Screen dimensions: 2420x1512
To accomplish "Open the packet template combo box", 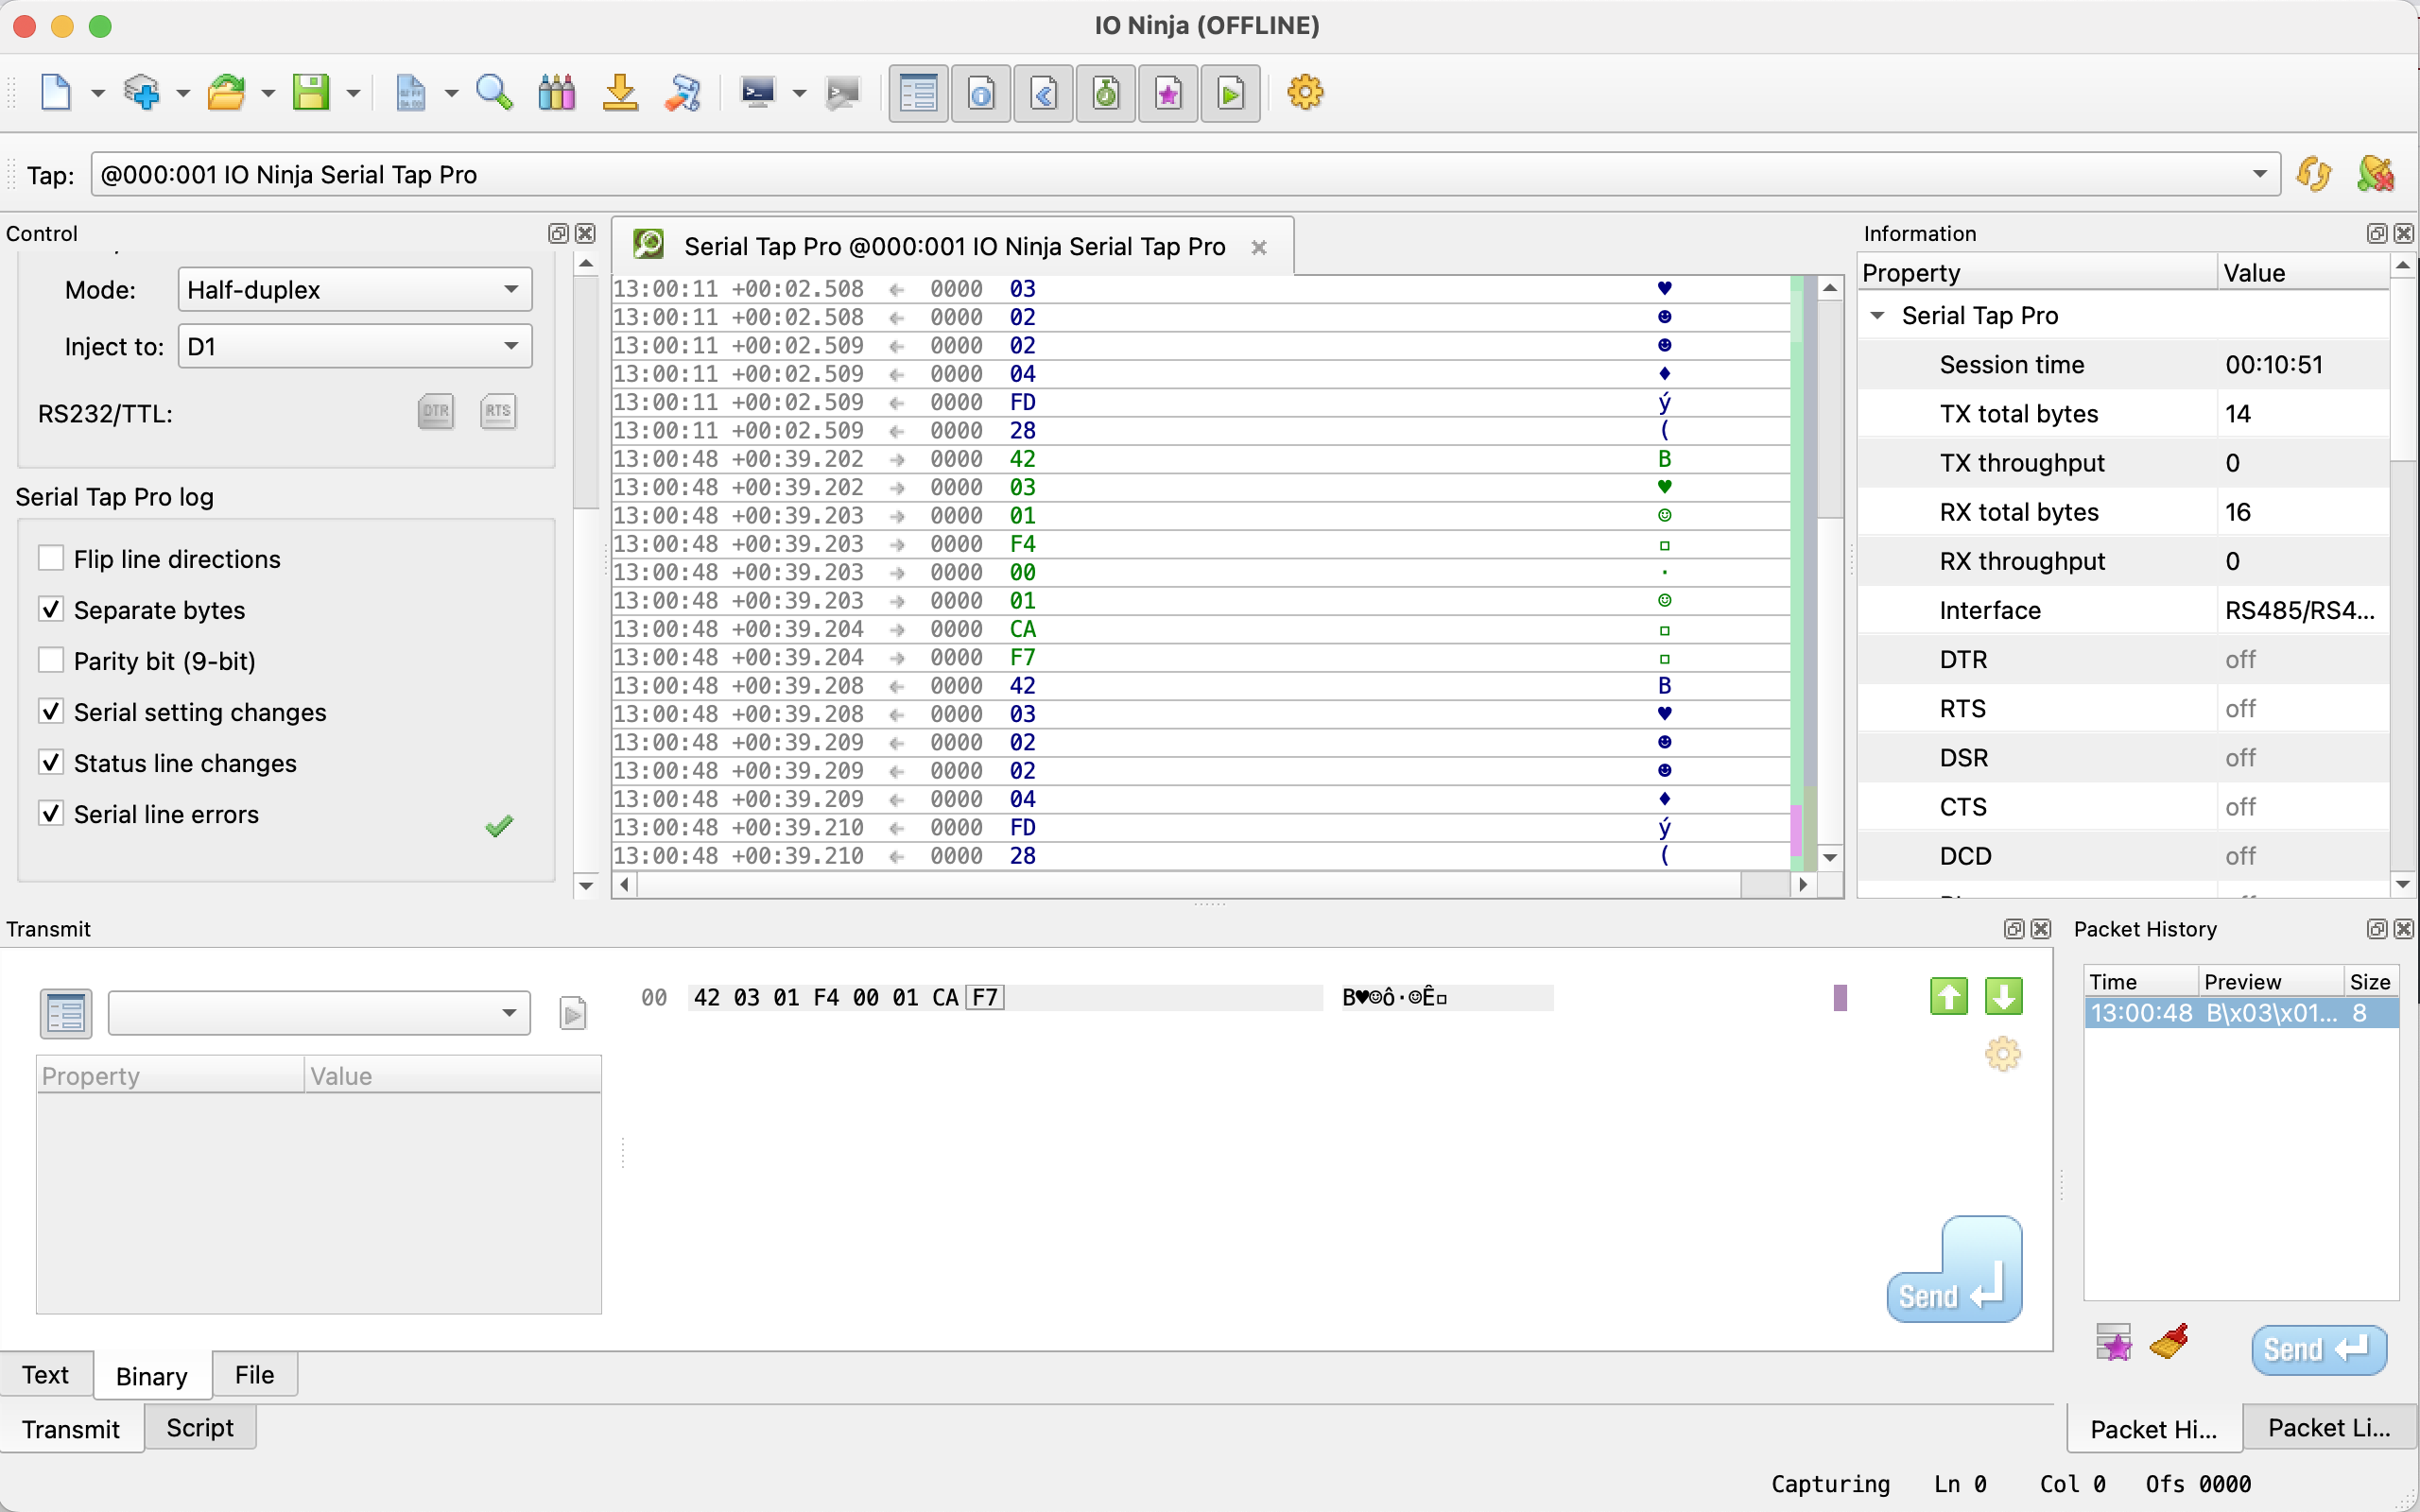I will click(x=318, y=1013).
